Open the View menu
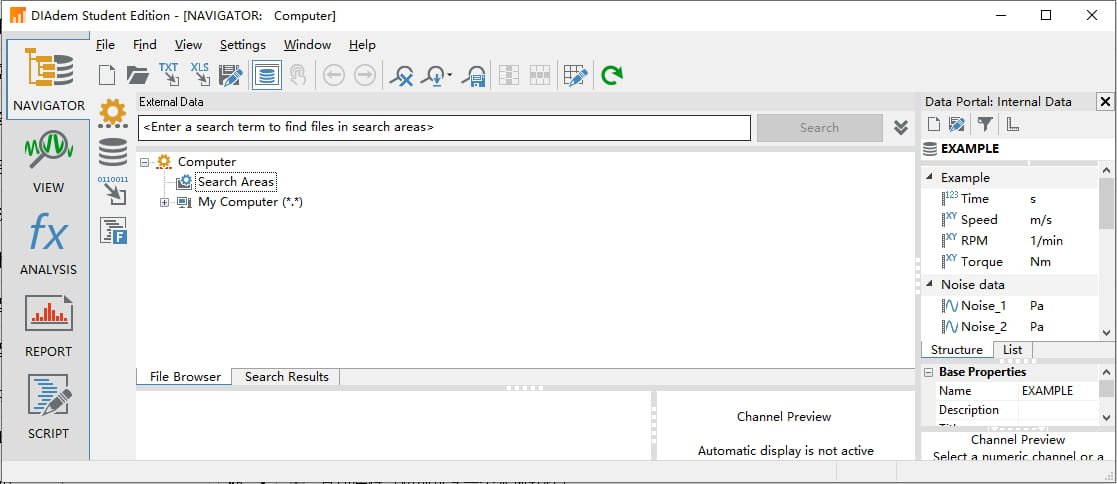The width and height of the screenshot is (1117, 484). (x=188, y=45)
